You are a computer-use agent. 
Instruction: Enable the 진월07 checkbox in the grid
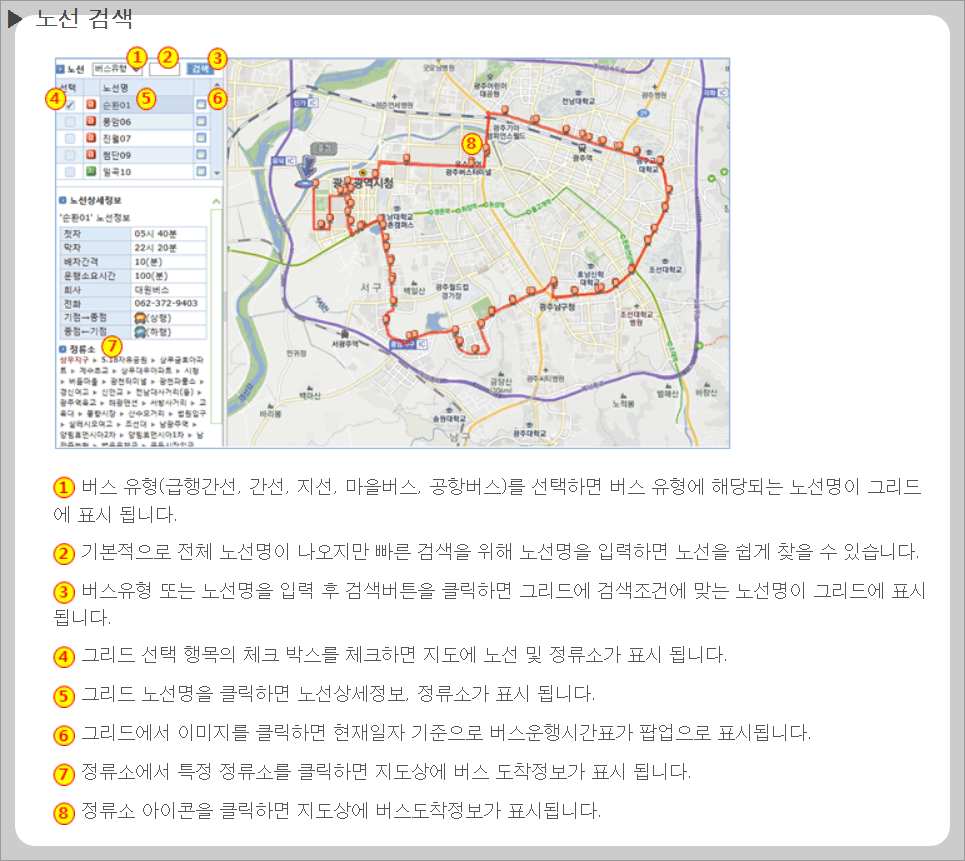(x=70, y=138)
